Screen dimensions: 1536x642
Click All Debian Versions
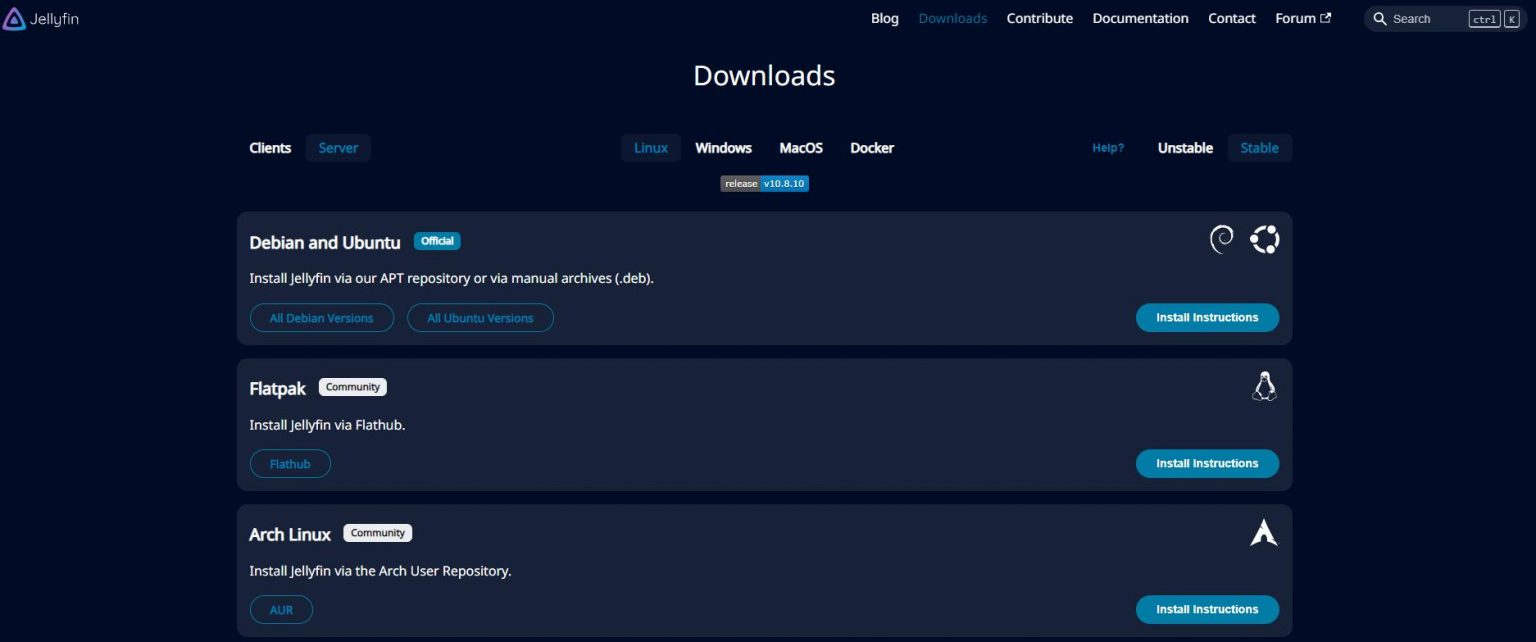tap(321, 317)
